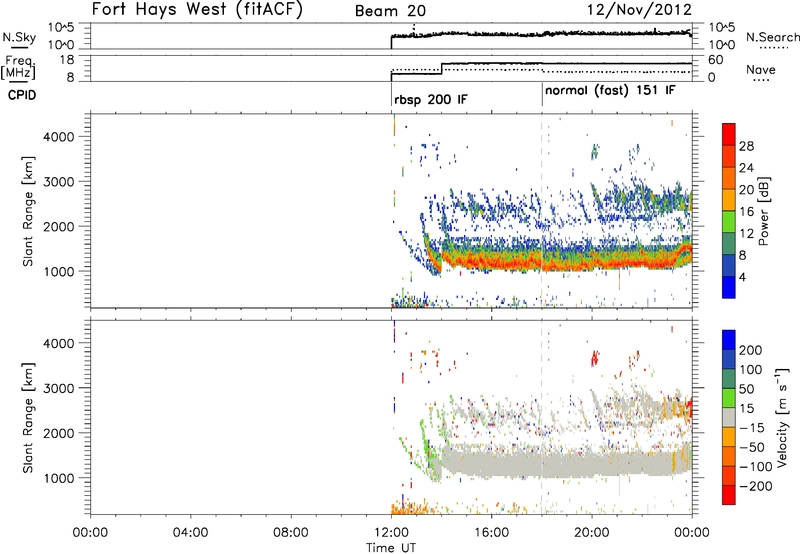Click the '18' tick on frequency axis
800x554 pixels.
(67, 60)
